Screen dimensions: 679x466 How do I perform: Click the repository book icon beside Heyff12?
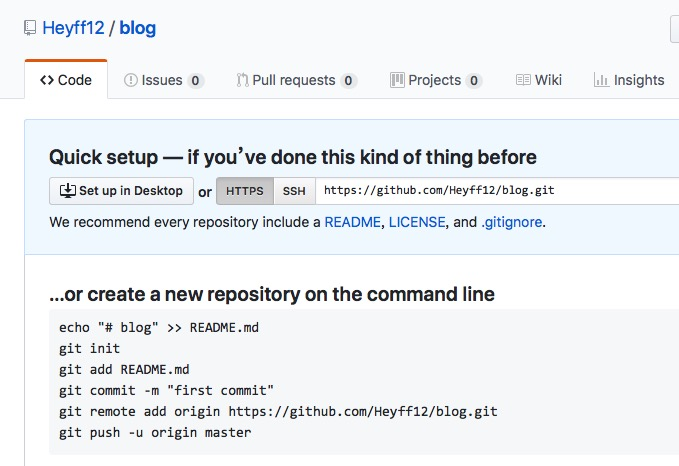31,28
